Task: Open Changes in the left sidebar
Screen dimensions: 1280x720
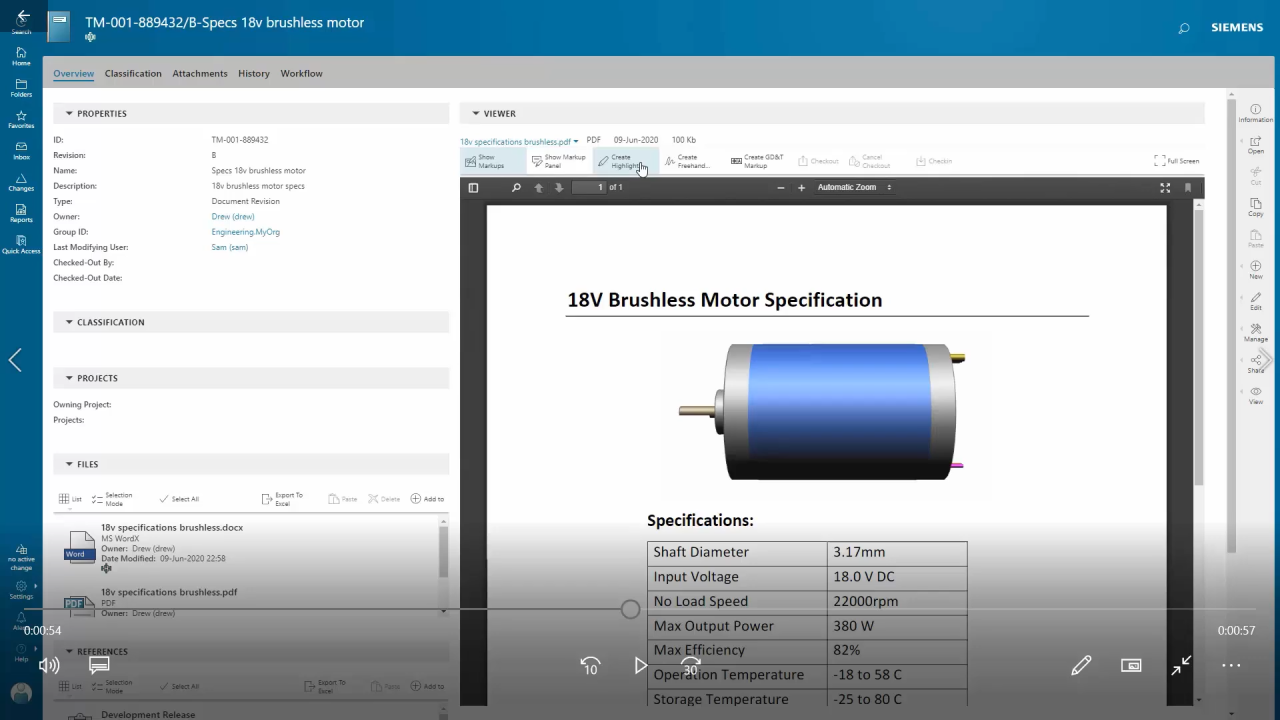Action: coord(21,182)
